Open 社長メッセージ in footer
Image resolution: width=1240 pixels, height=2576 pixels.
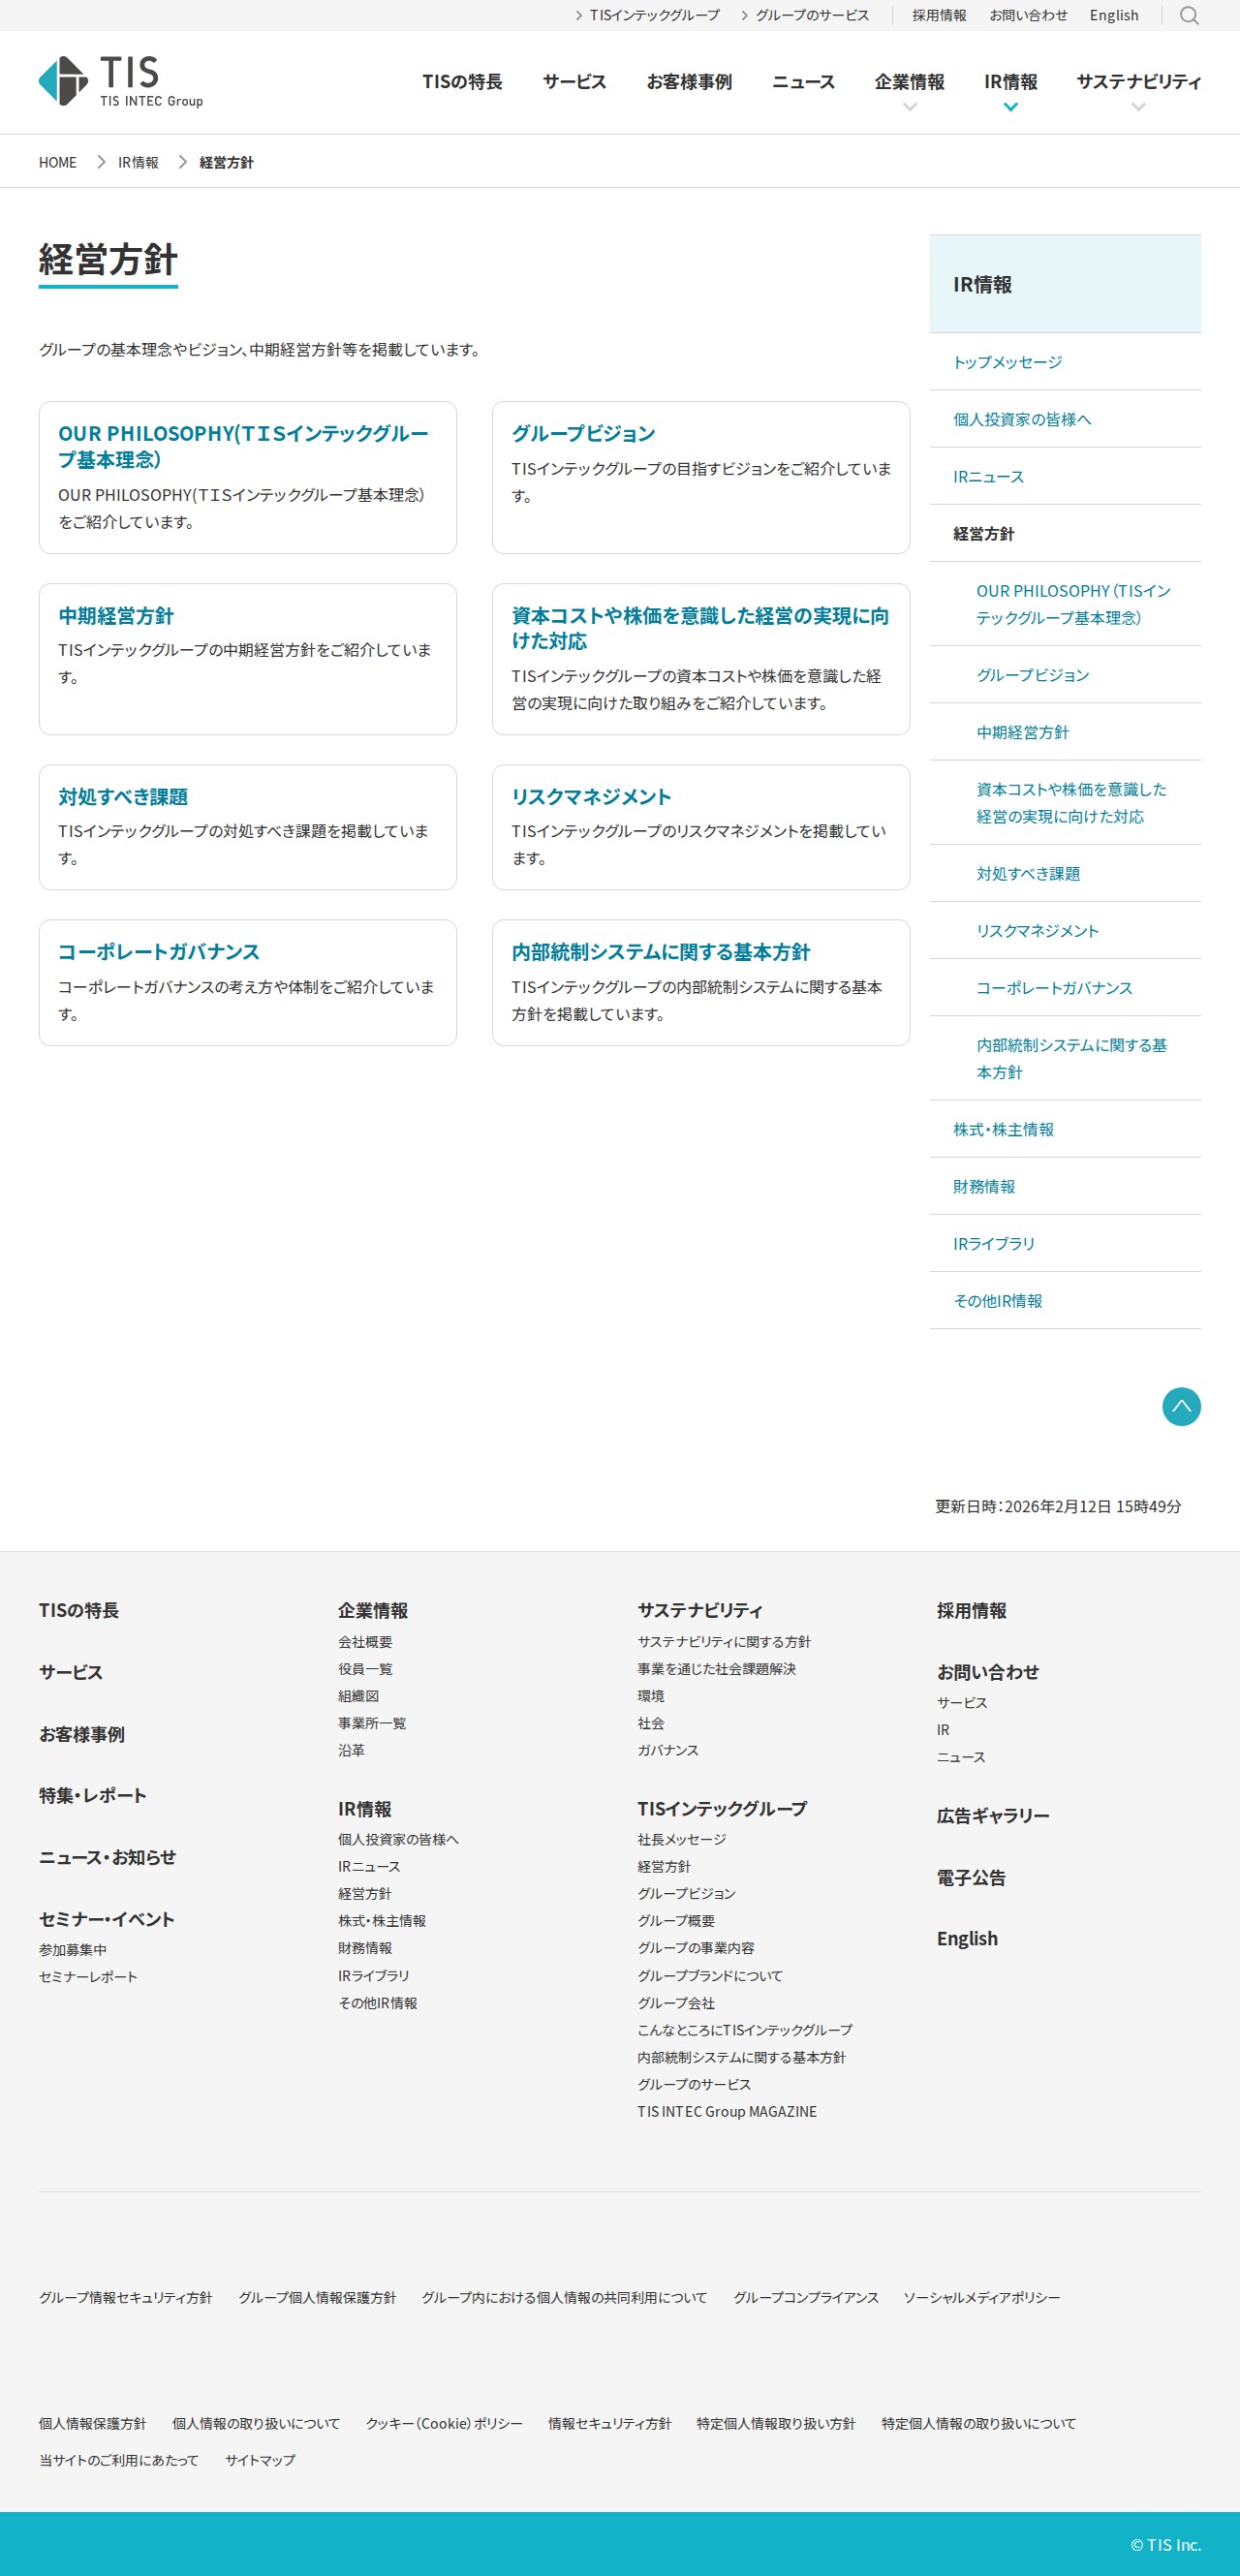point(682,1839)
